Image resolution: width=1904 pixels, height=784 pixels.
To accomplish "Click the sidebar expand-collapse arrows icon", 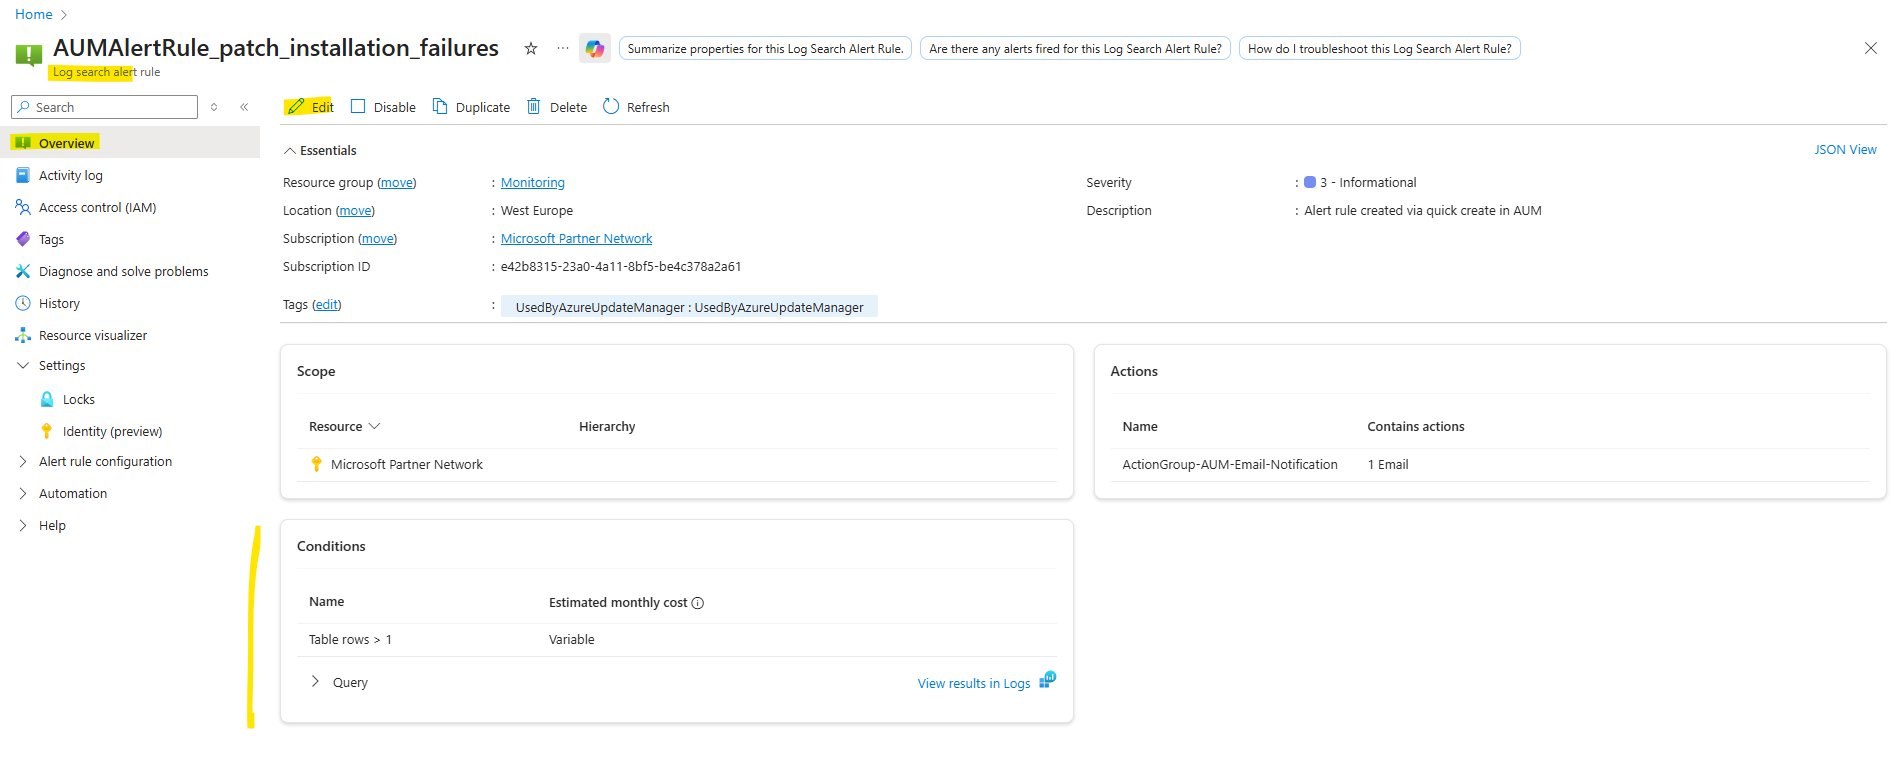I will point(214,107).
